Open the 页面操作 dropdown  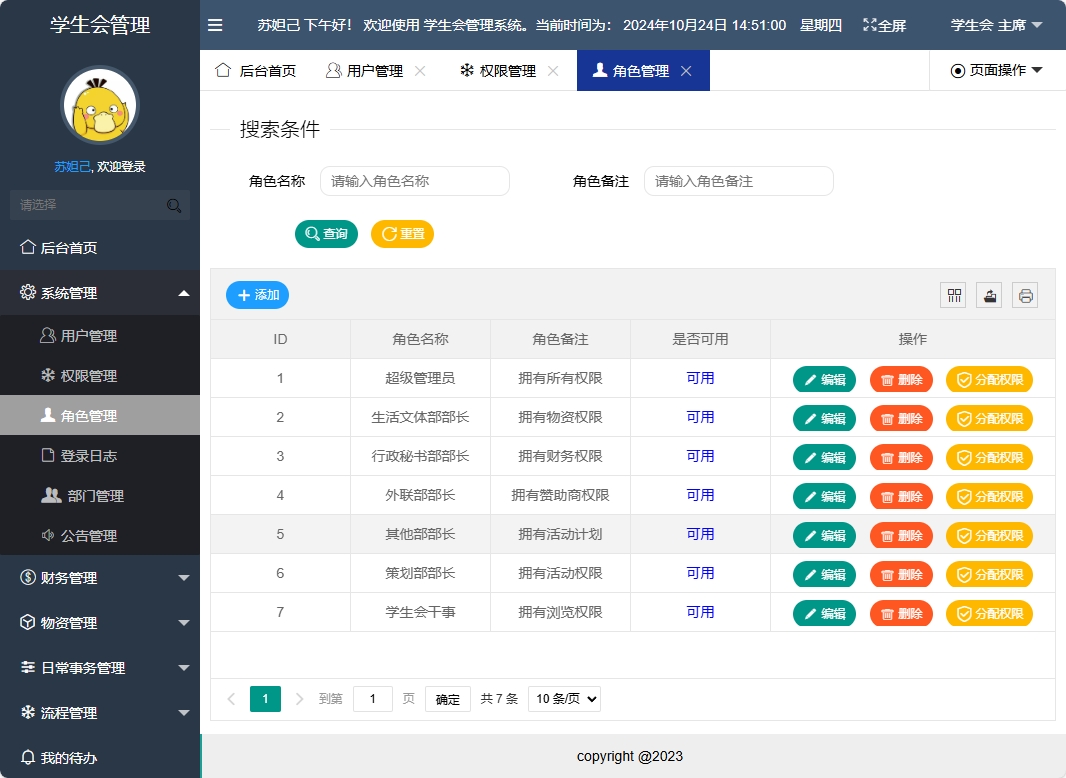click(997, 70)
